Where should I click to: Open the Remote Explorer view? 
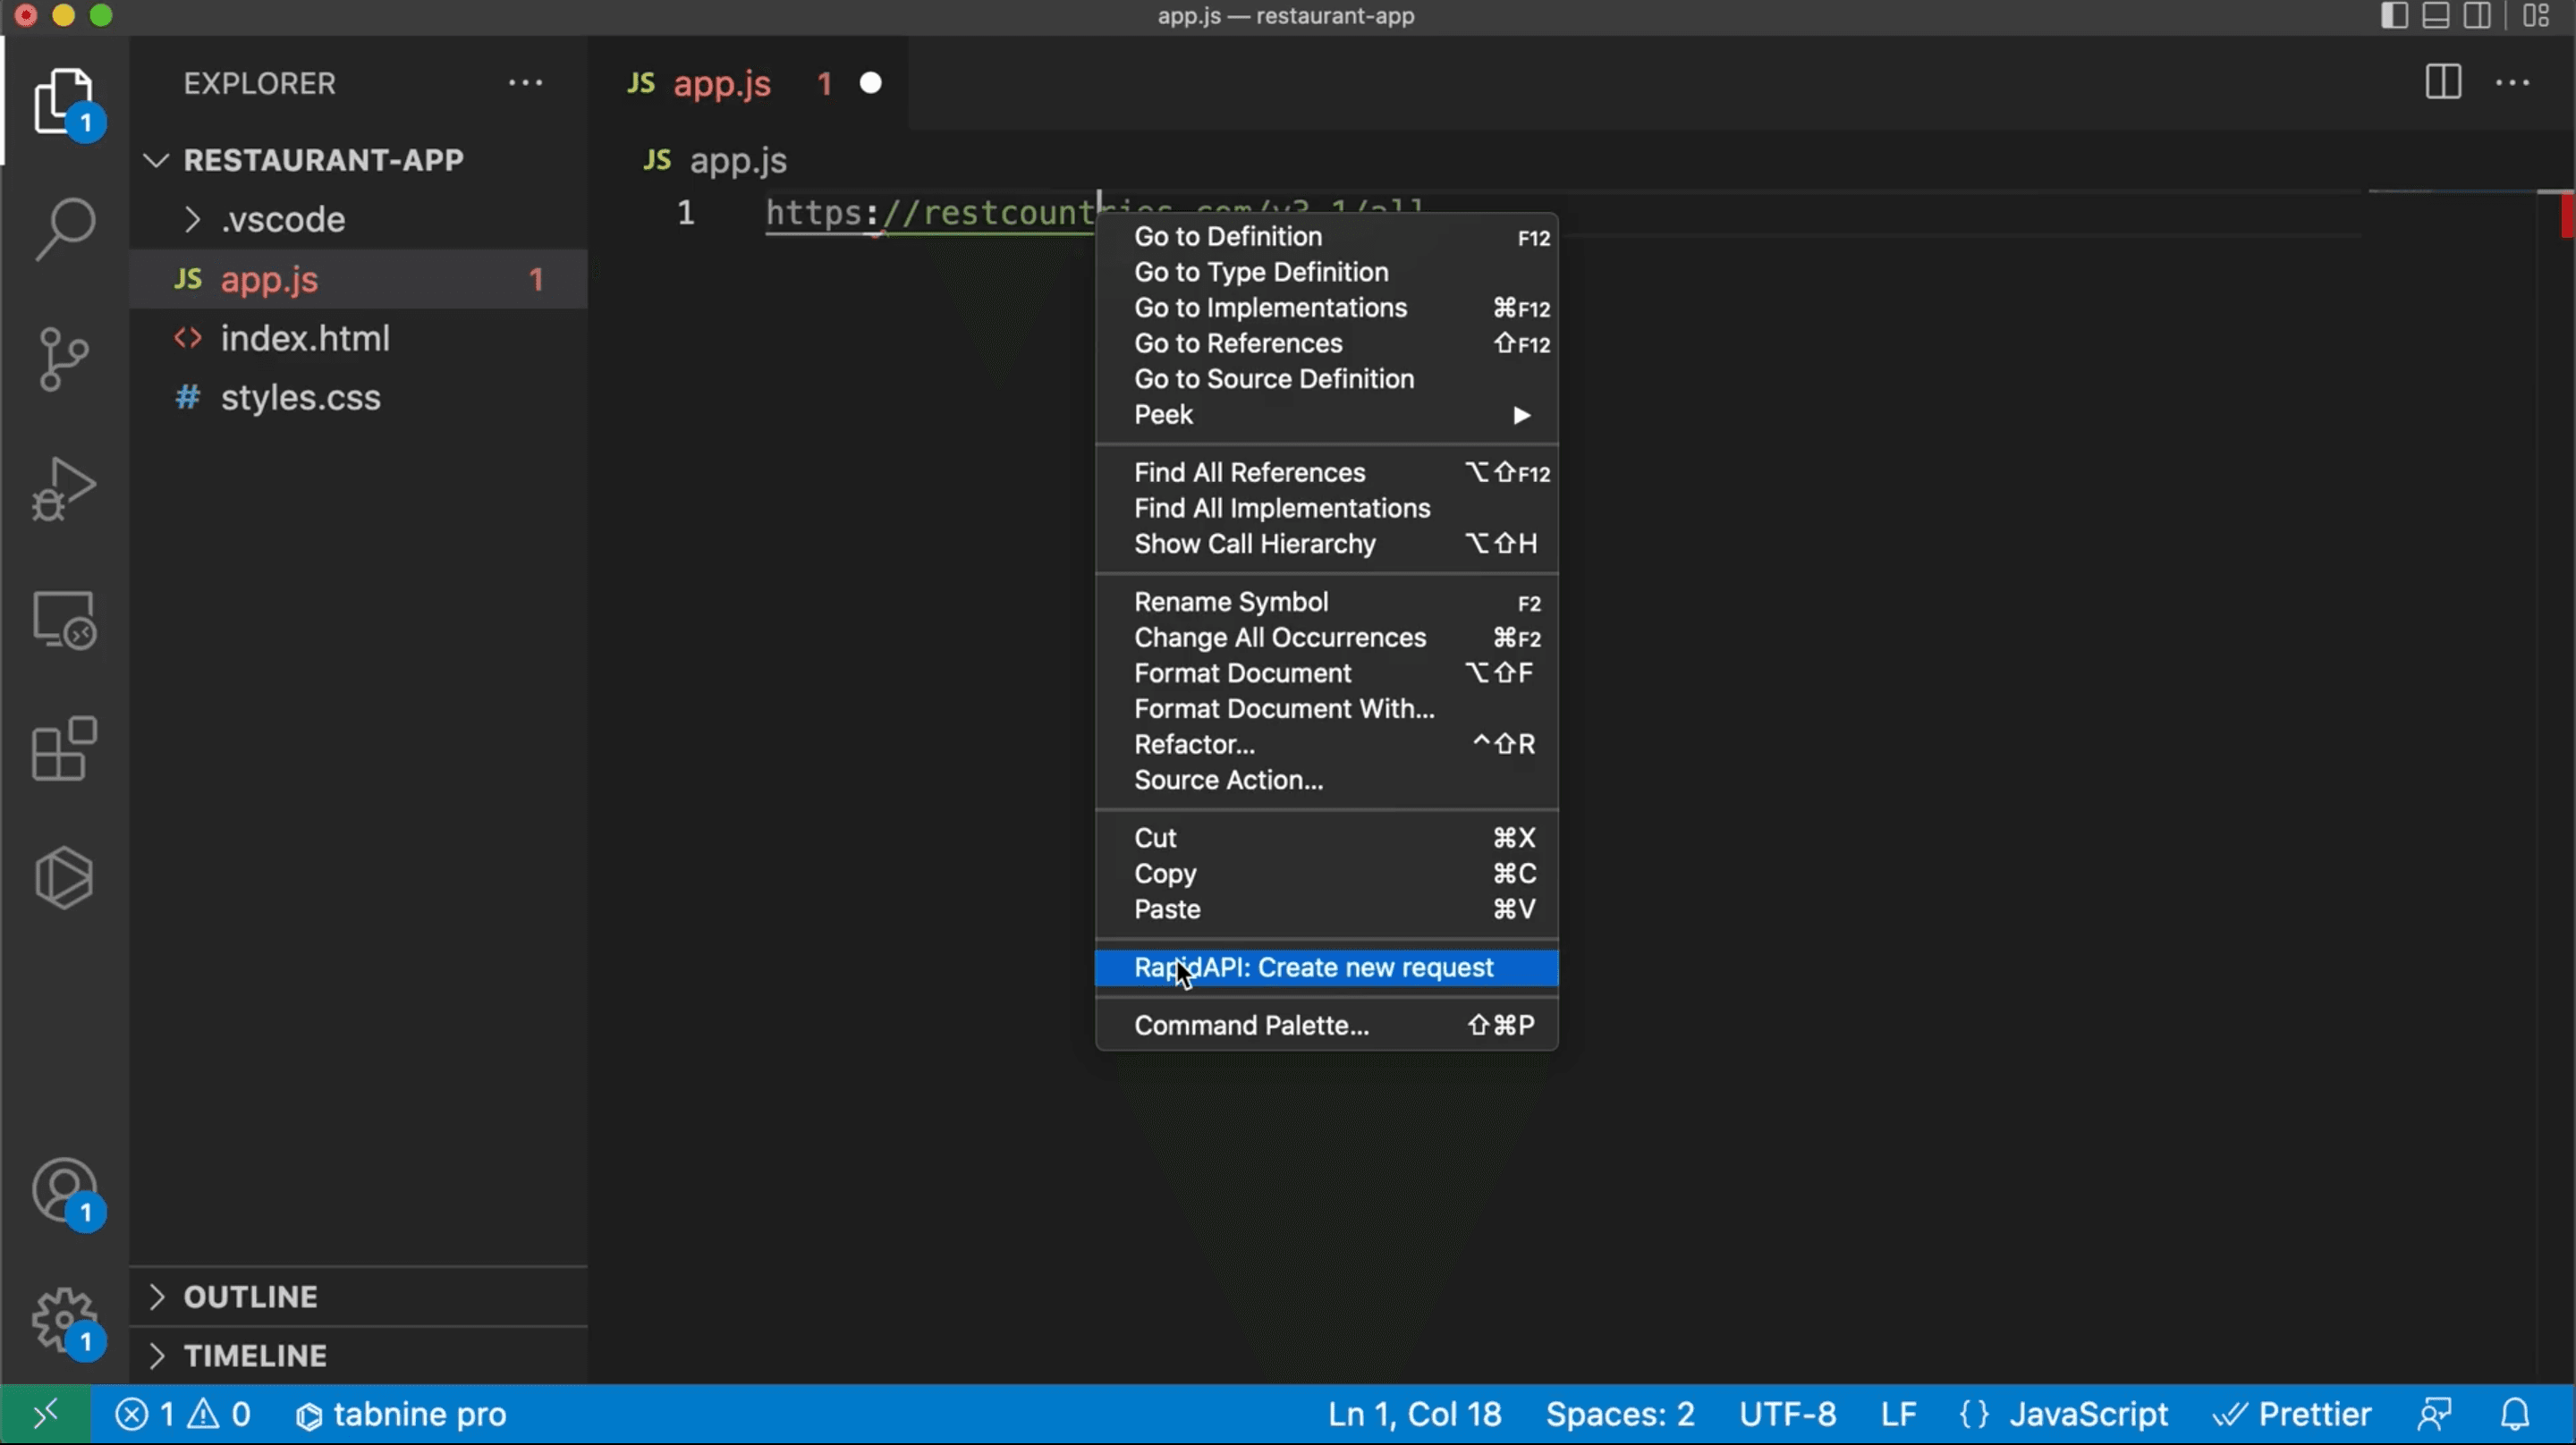coord(64,619)
